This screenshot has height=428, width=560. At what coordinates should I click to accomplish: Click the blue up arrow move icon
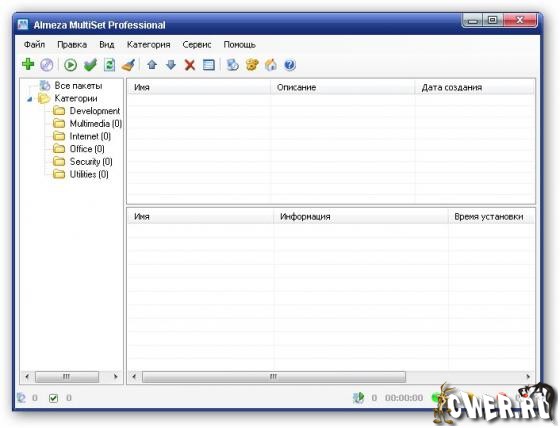click(152, 65)
